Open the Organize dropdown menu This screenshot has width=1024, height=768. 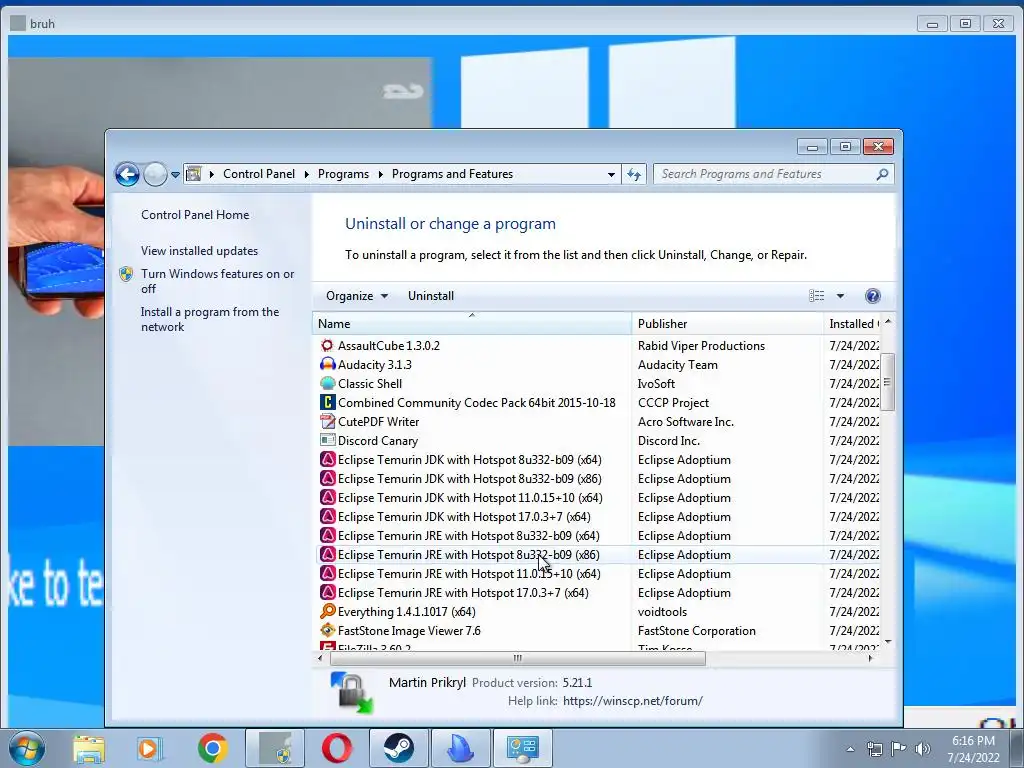357,296
